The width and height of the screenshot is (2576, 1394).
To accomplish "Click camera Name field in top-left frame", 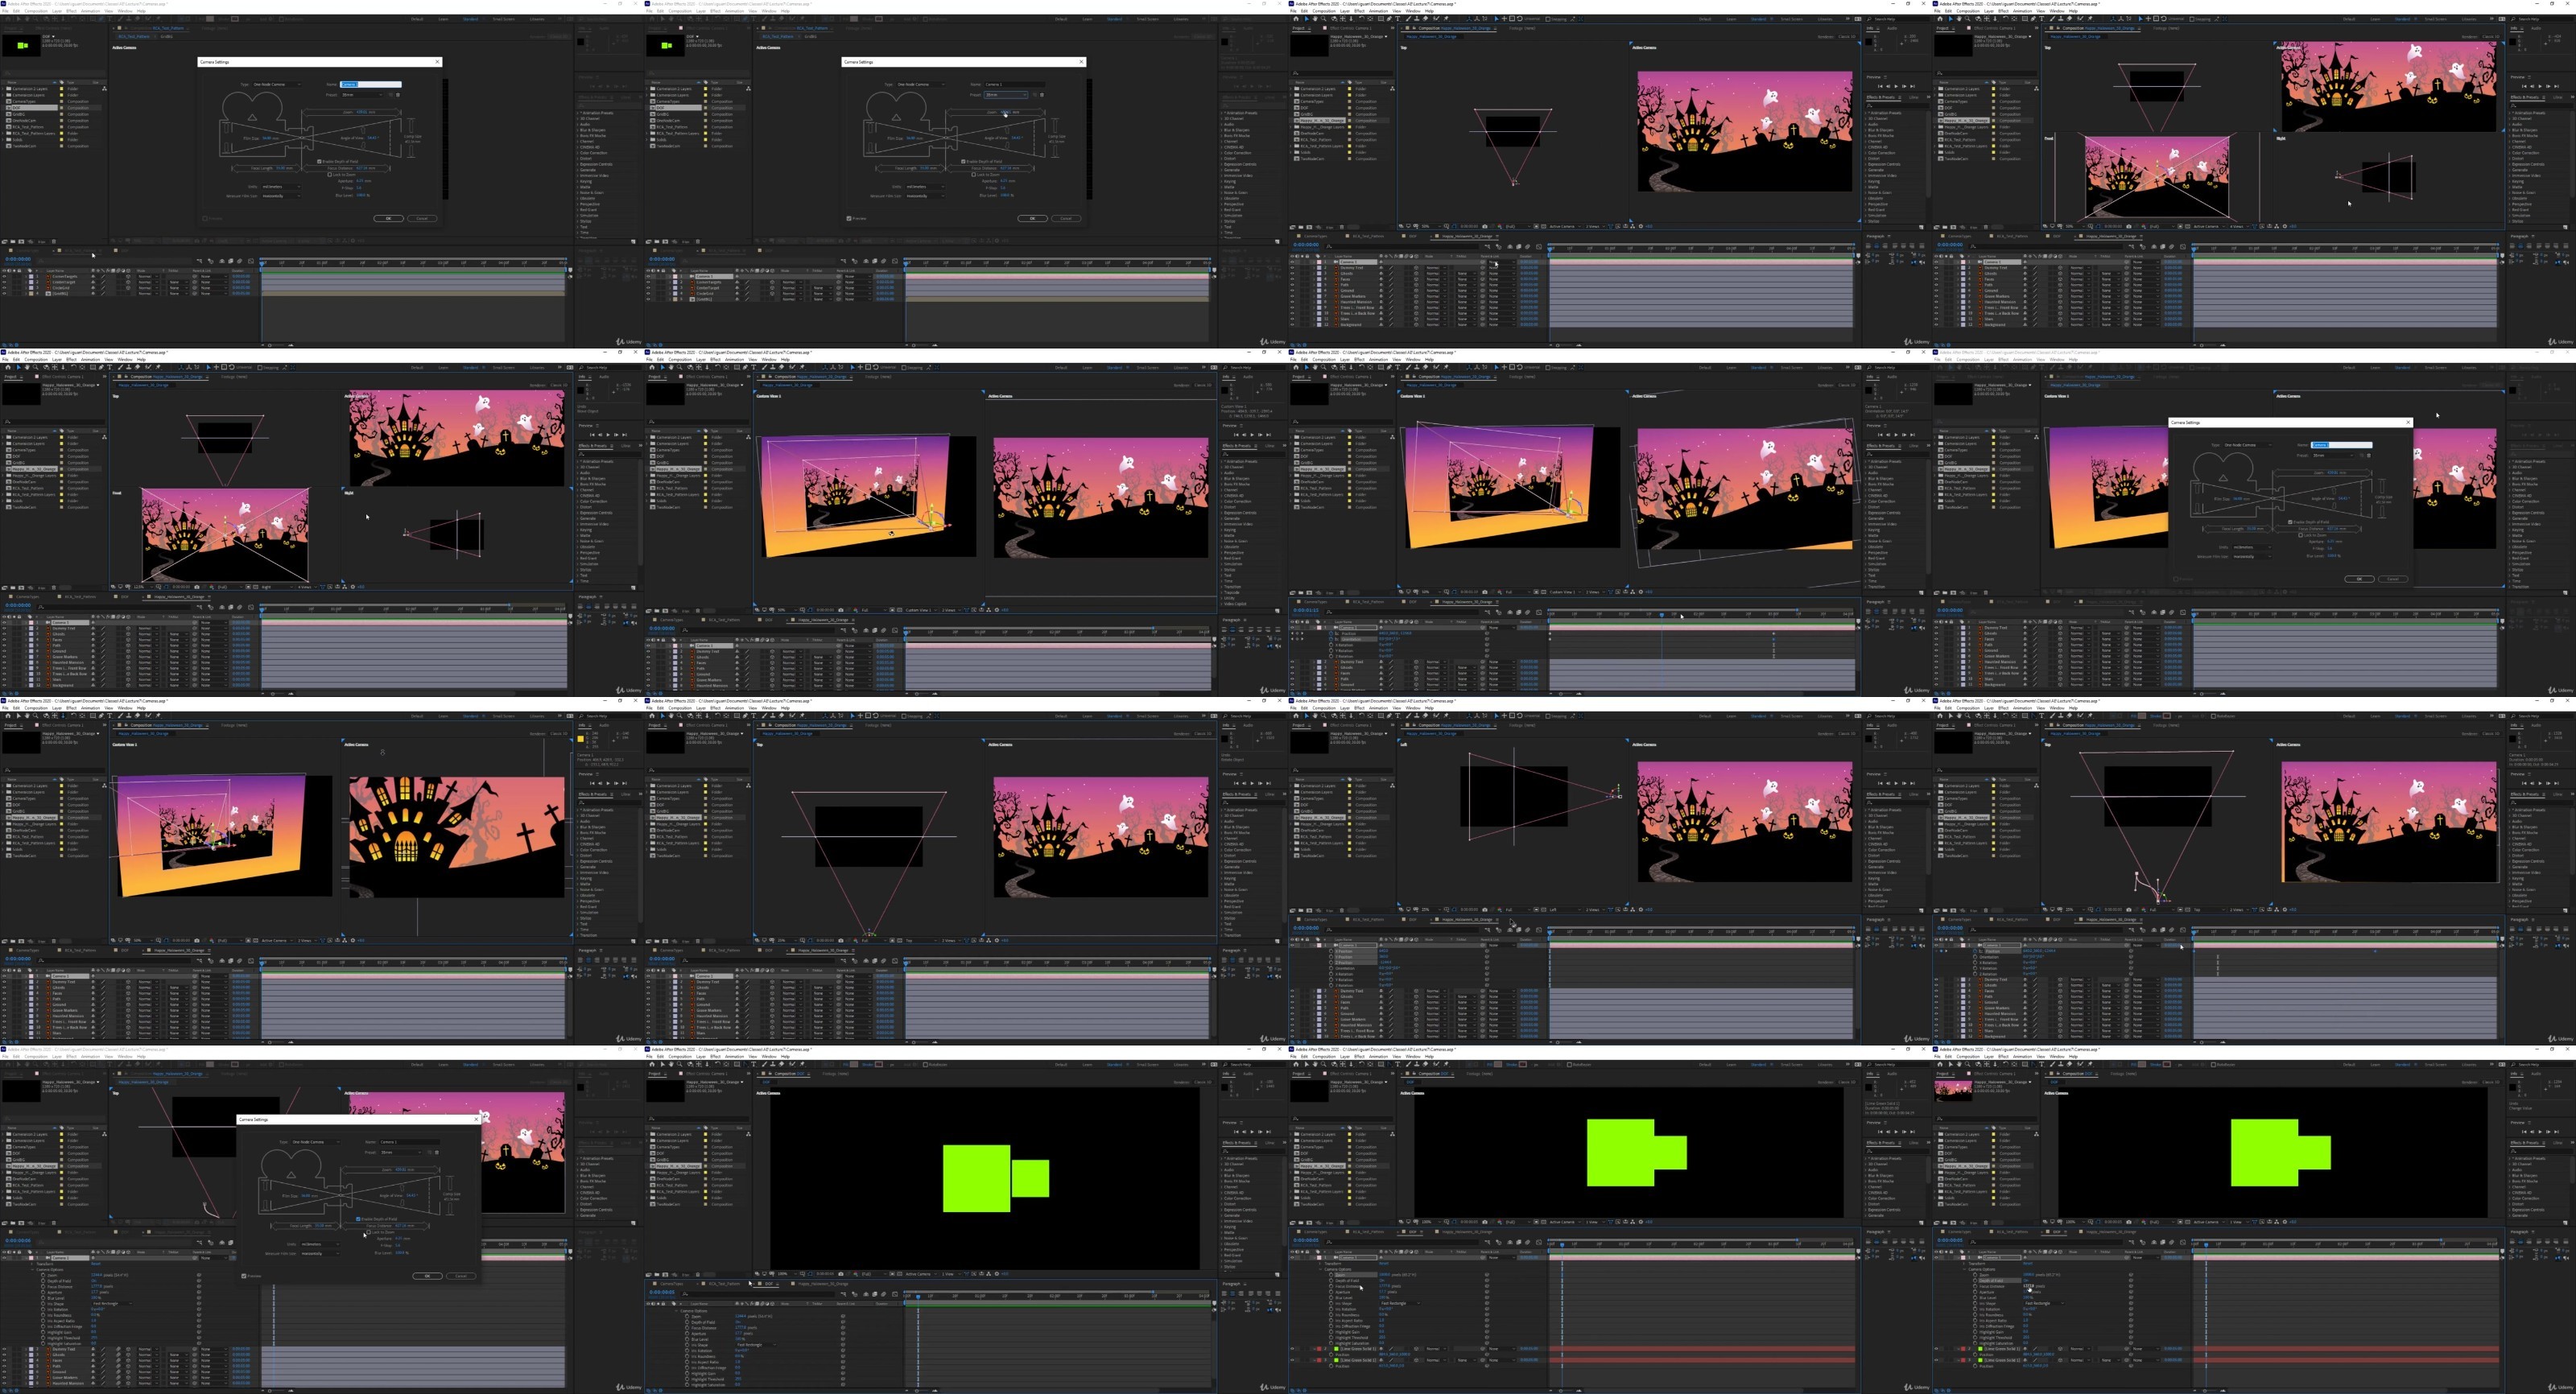I will 371,84.
